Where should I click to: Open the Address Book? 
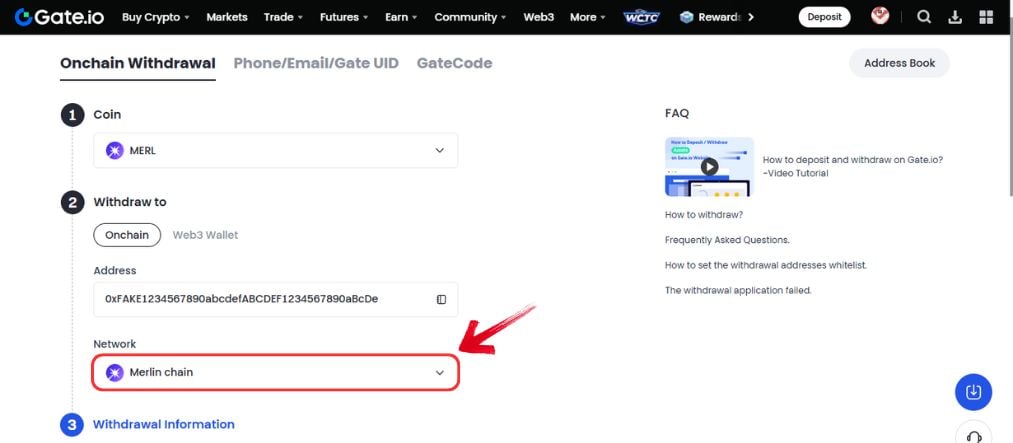tap(899, 63)
